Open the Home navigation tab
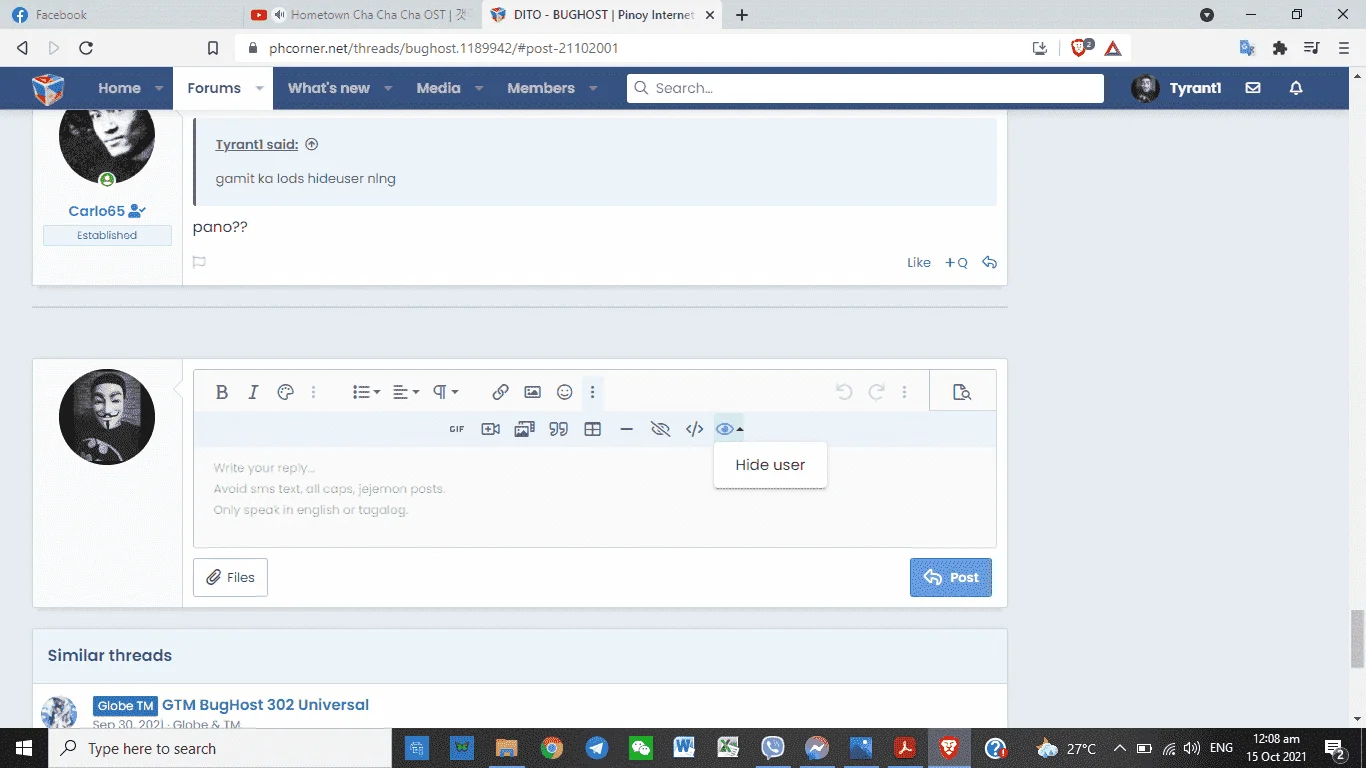Screen dimensions: 1366x768 click(119, 88)
